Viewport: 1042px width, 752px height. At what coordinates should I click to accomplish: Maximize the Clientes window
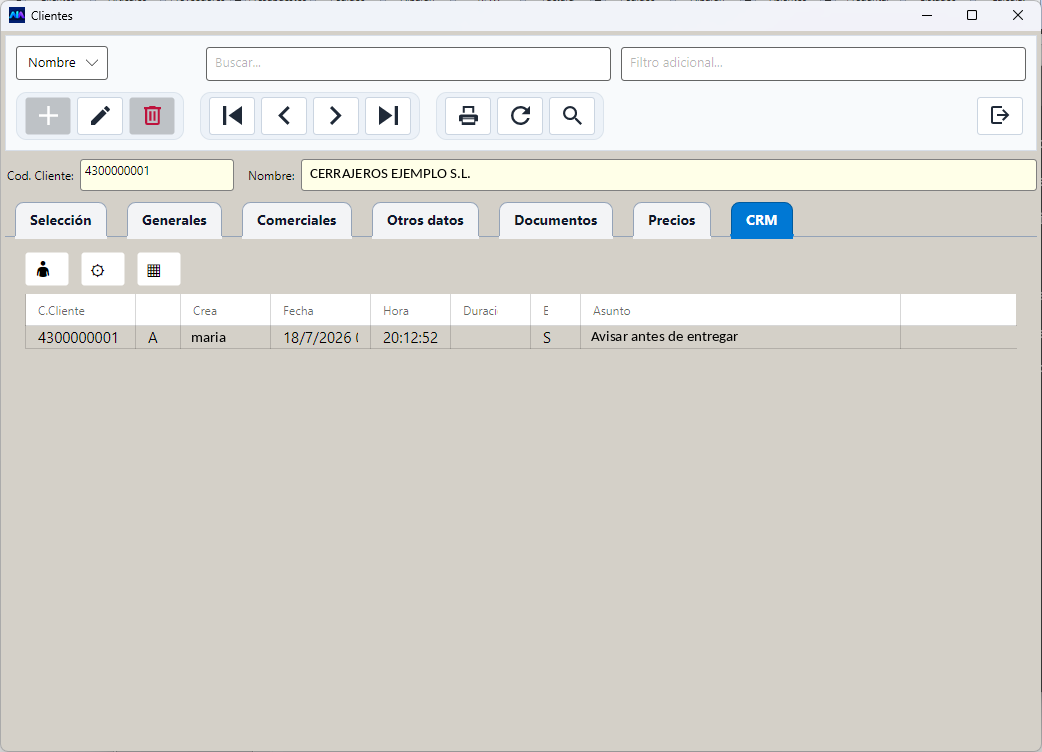pyautogui.click(x=972, y=15)
